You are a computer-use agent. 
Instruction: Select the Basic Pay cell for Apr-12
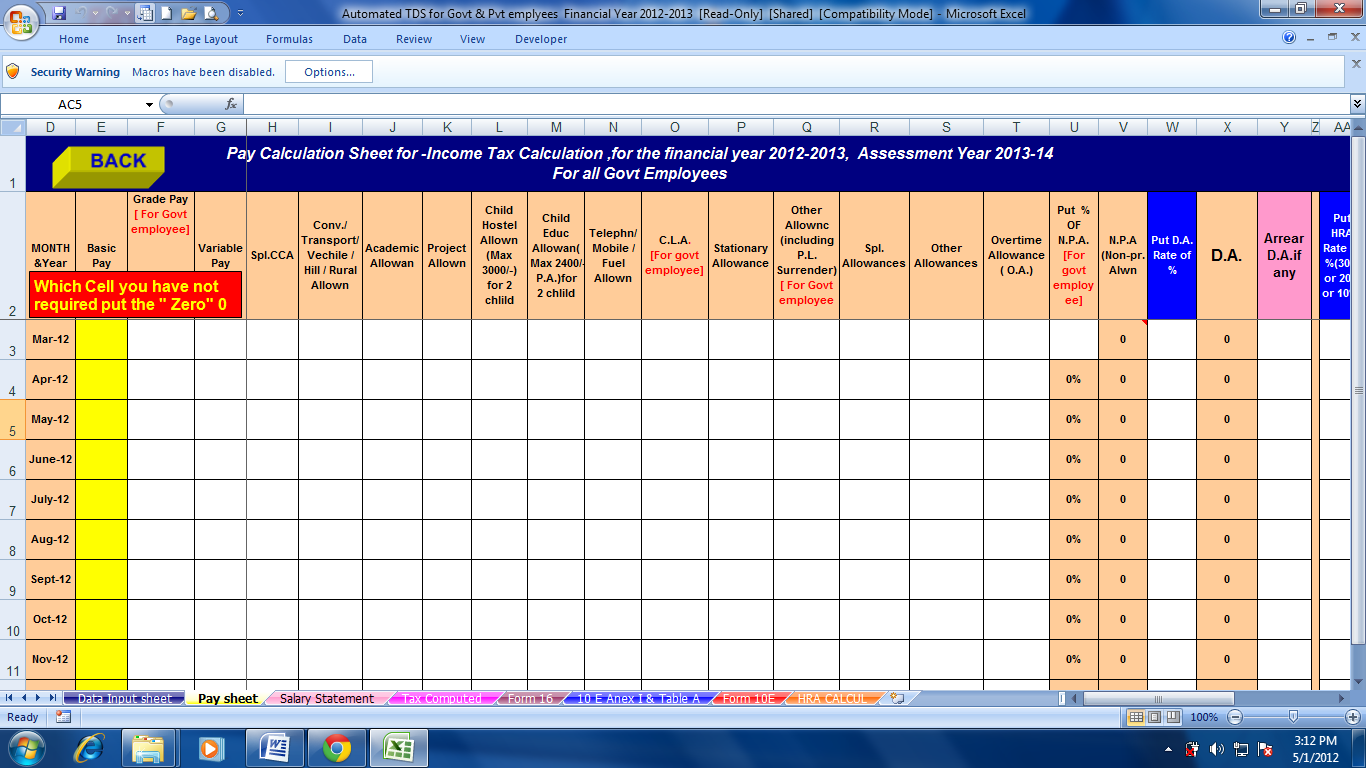click(x=101, y=380)
